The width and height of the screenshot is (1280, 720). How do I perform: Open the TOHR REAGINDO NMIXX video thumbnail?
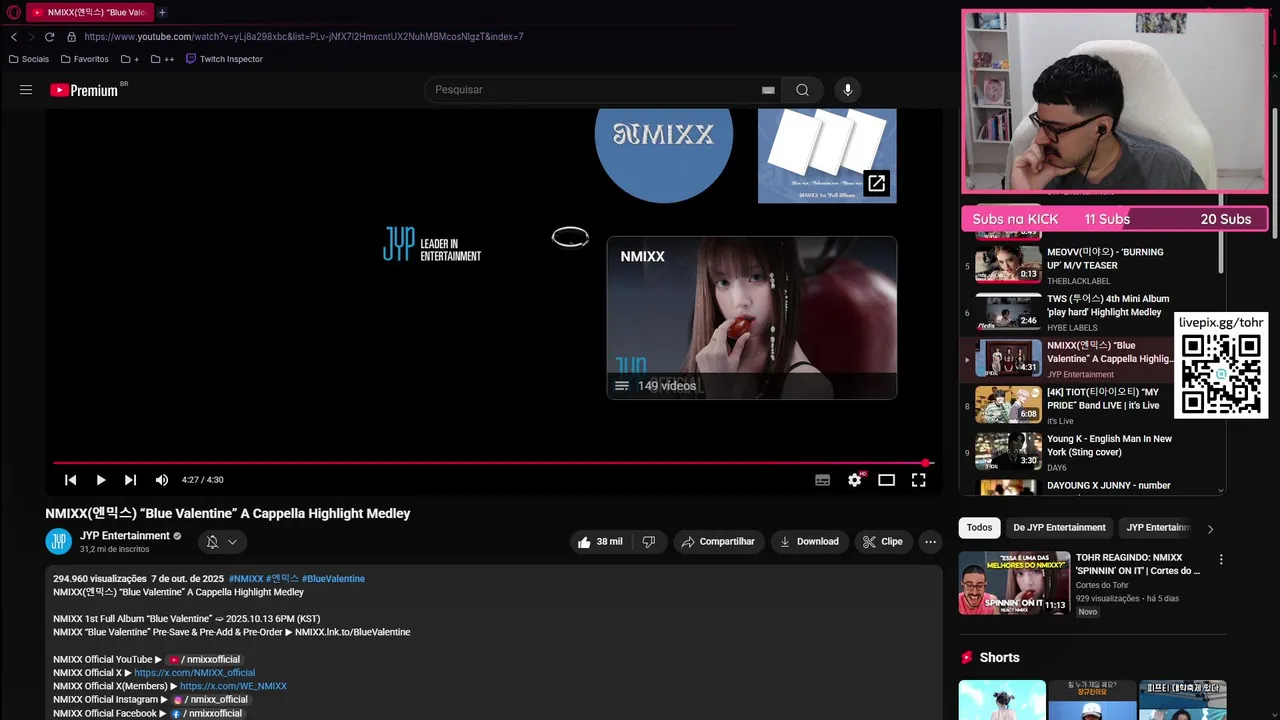(x=1014, y=583)
